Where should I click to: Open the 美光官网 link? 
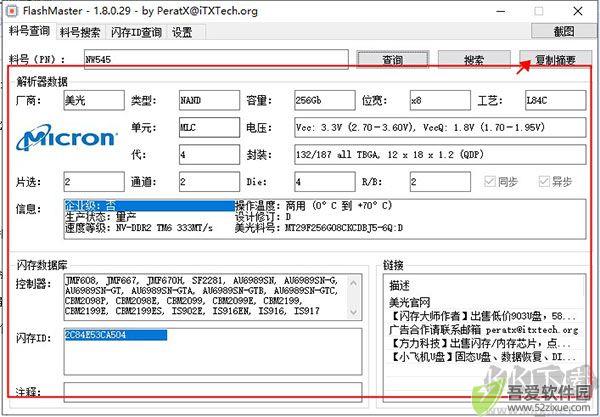[x=410, y=303]
